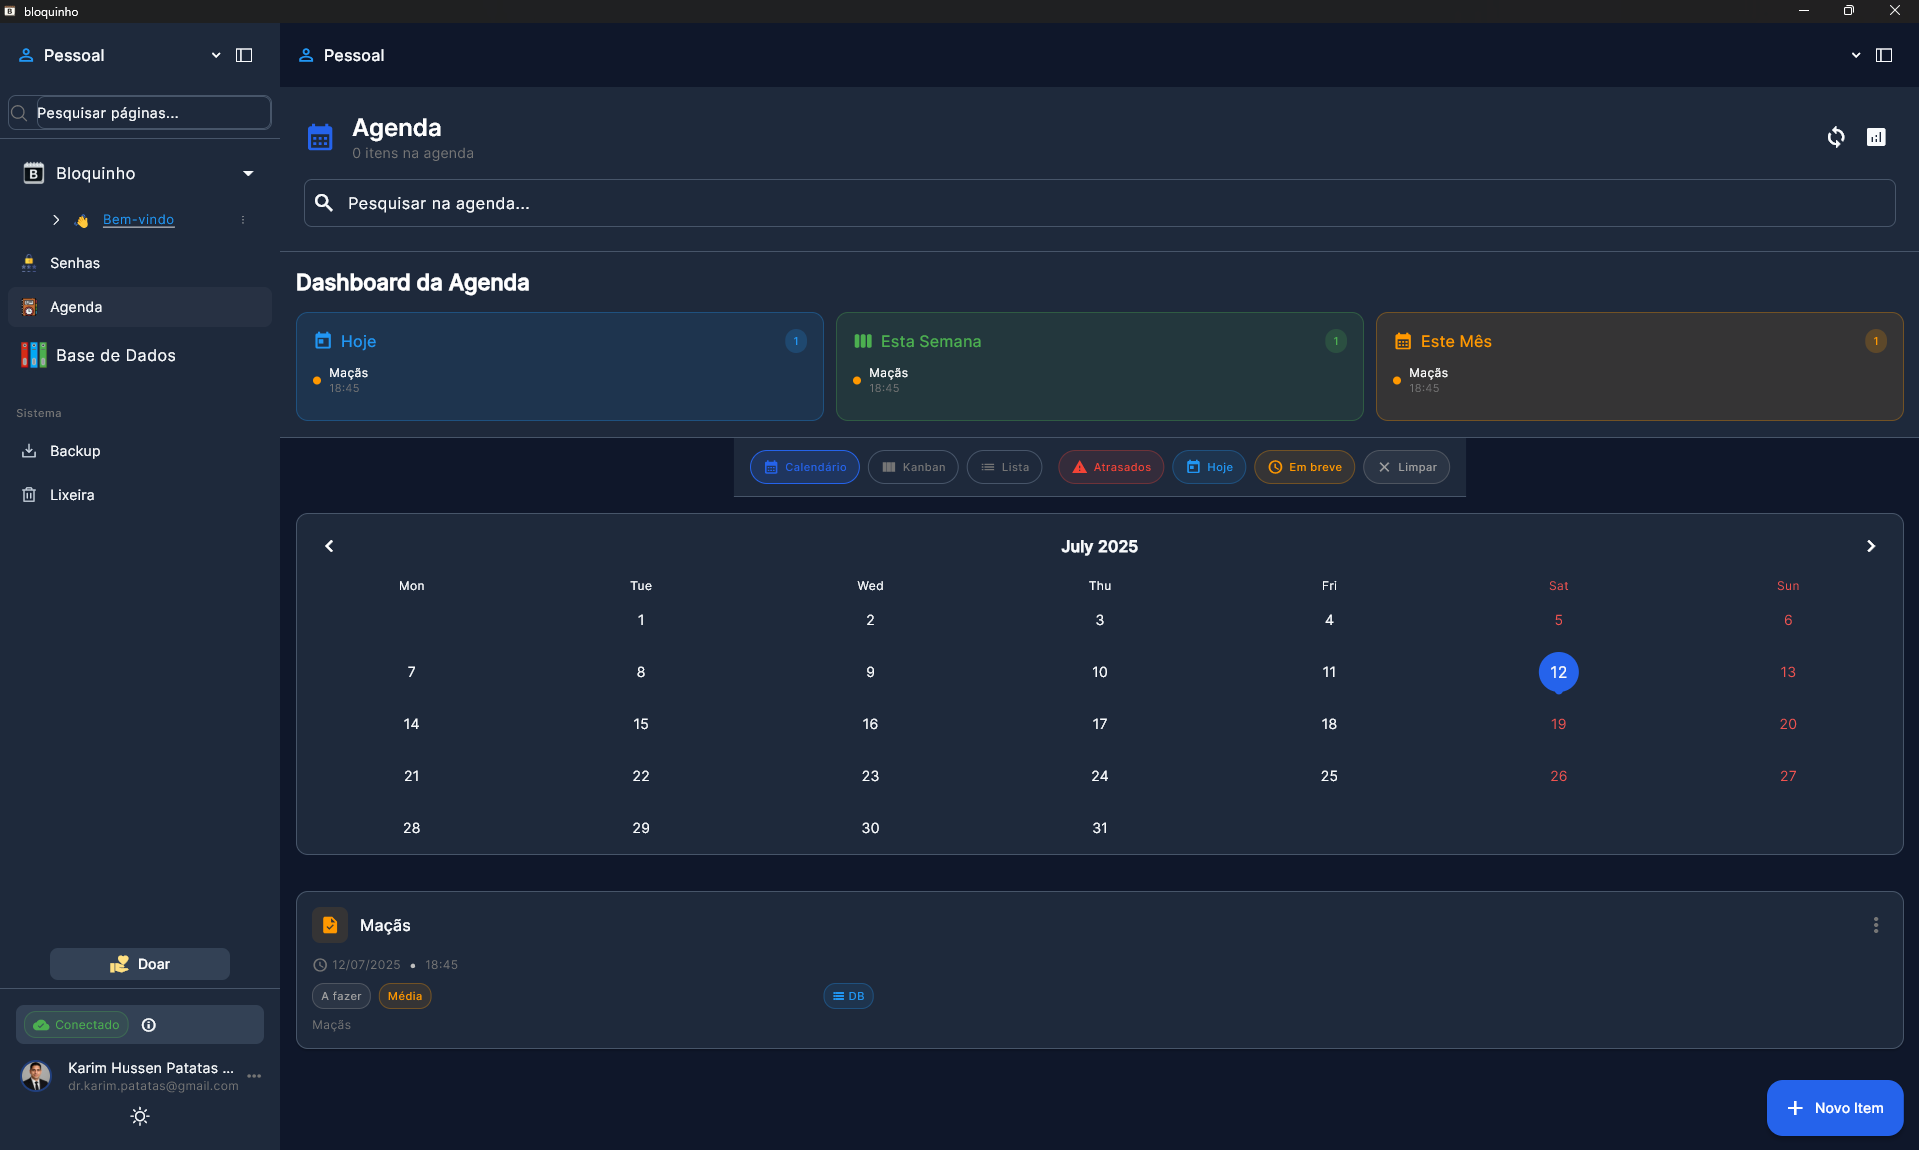Open user account options ellipsis

254,1076
